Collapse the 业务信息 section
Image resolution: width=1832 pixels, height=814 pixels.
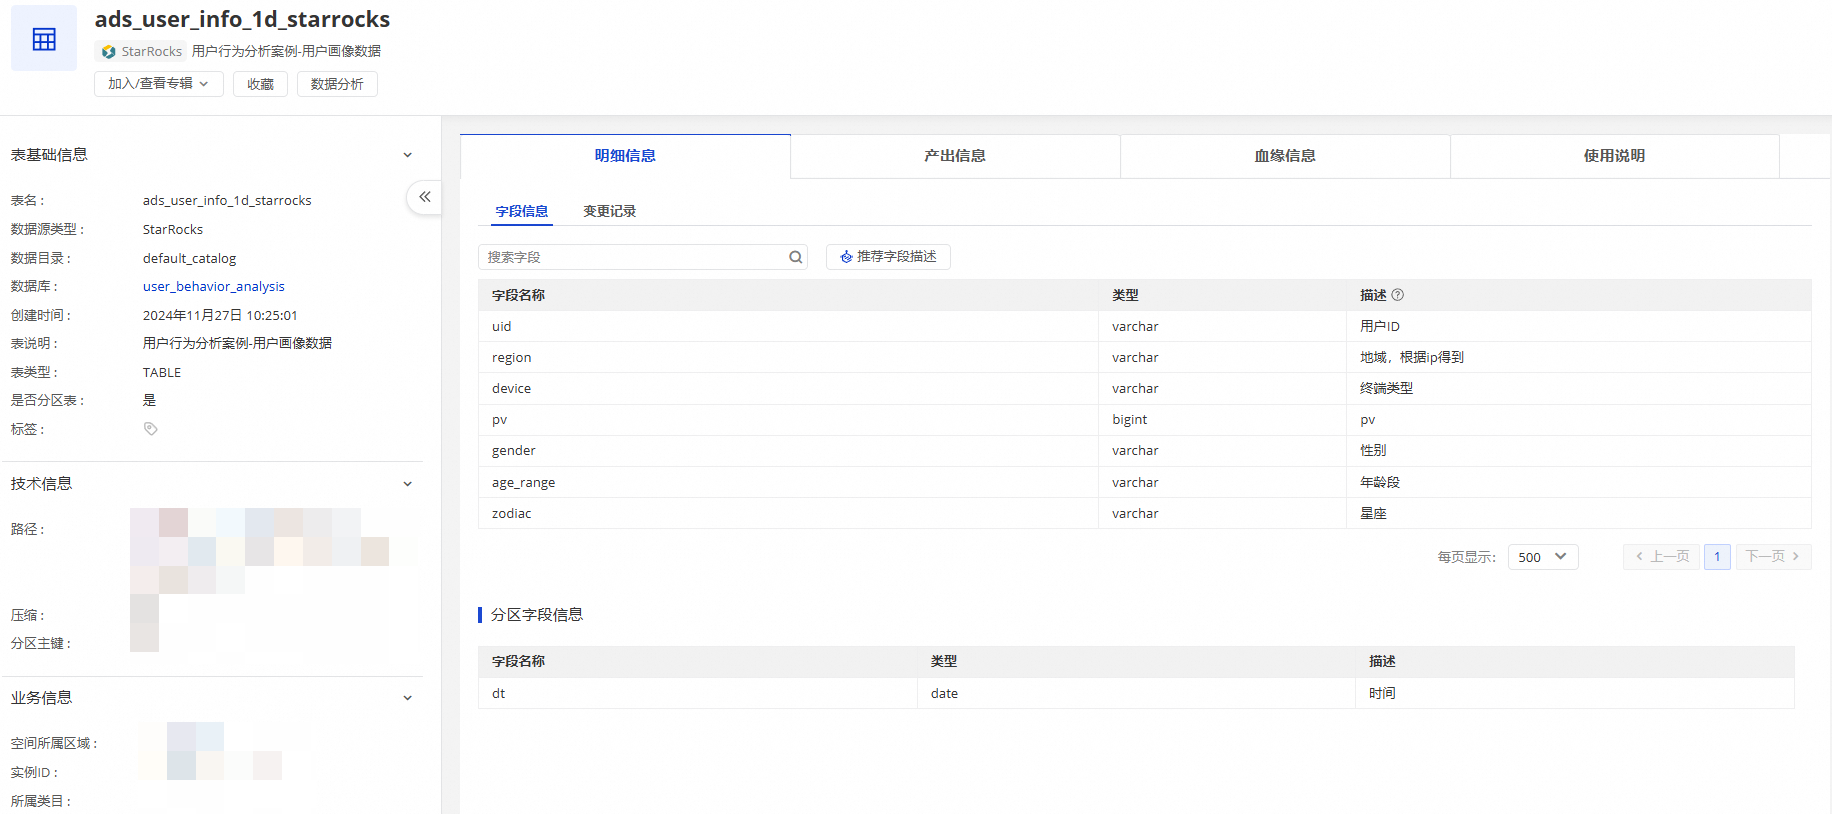407,698
